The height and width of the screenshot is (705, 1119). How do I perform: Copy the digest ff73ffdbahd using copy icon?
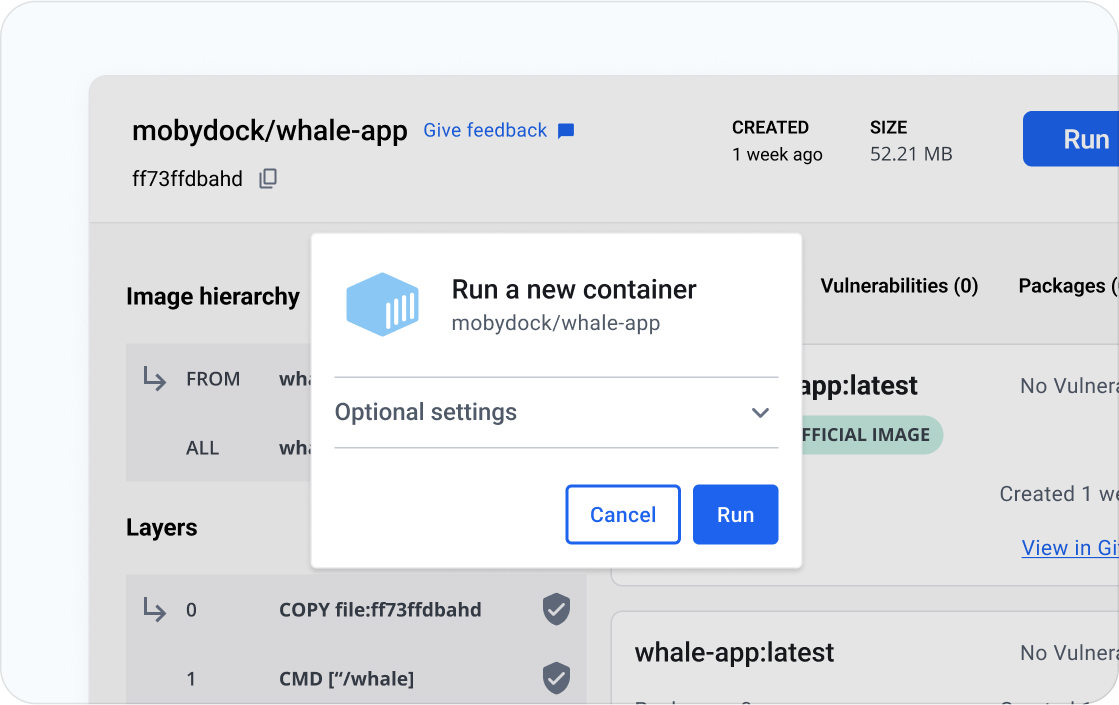tap(265, 177)
